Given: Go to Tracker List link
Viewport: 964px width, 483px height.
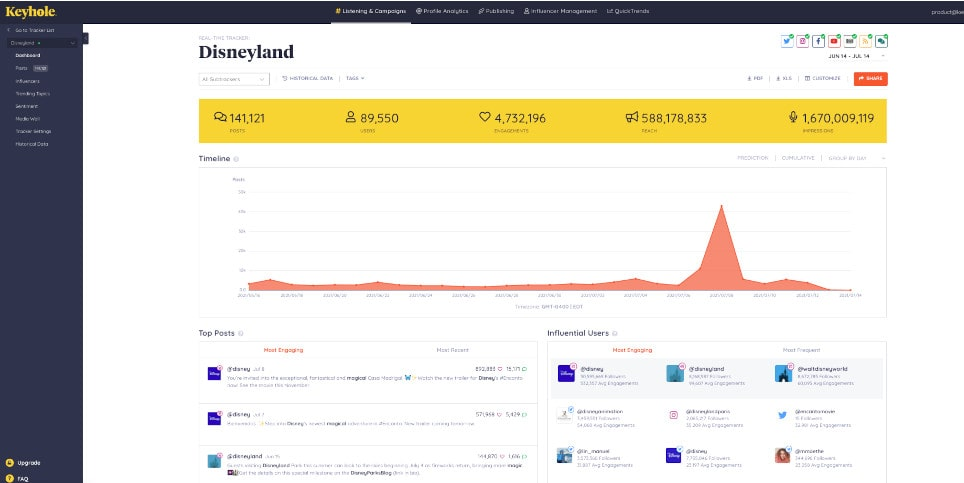Looking at the screenshot, I should (x=31, y=30).
